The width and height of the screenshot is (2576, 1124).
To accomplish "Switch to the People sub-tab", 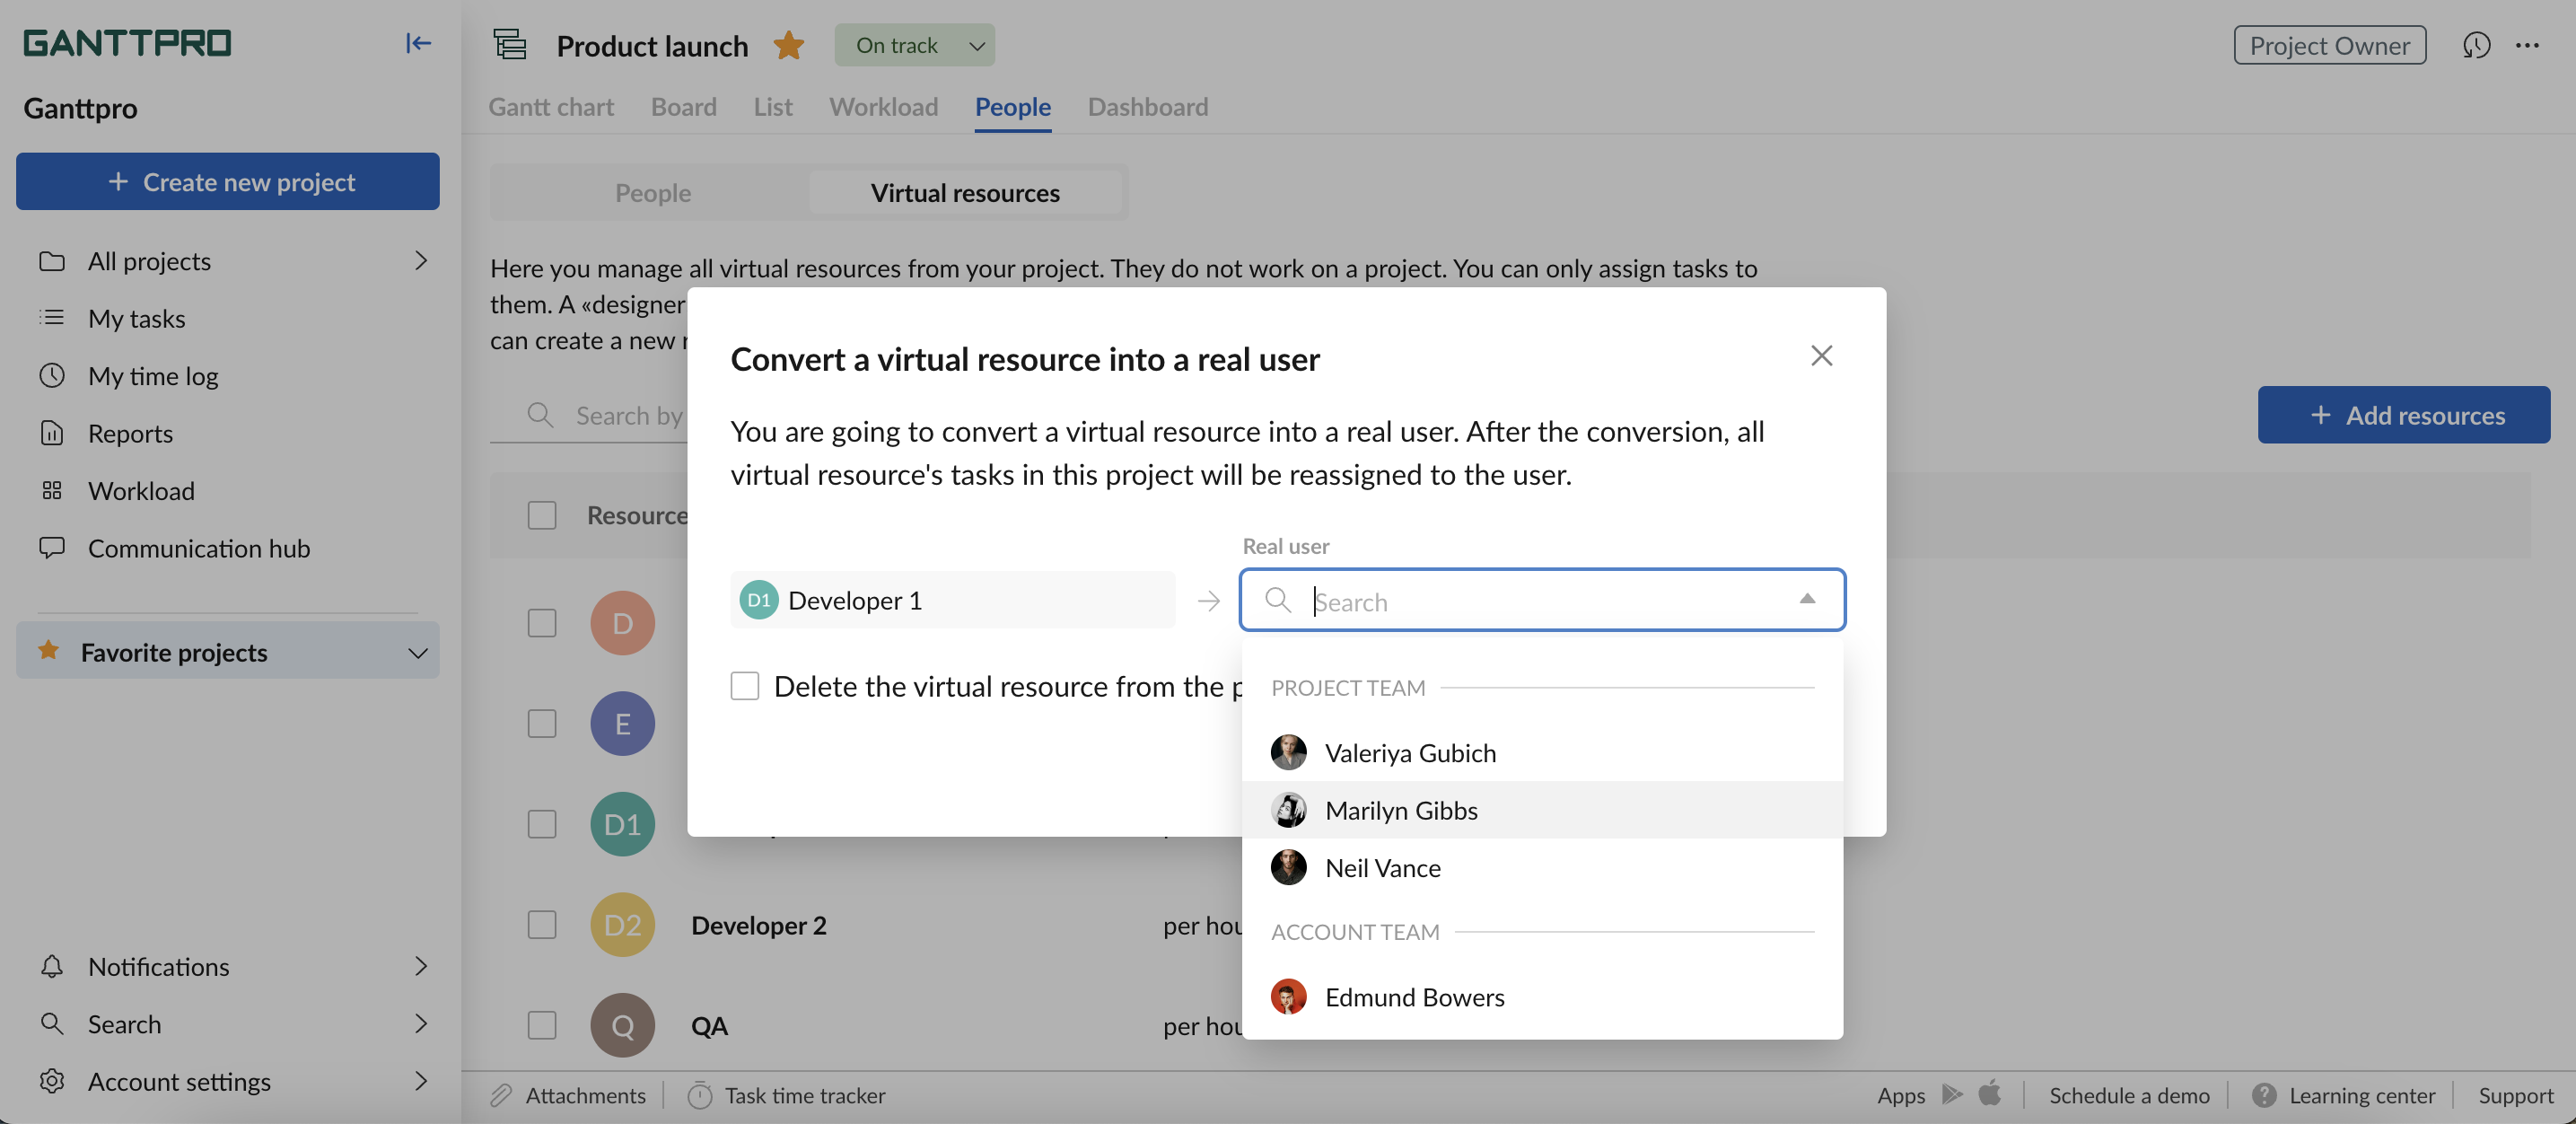I will tap(652, 193).
